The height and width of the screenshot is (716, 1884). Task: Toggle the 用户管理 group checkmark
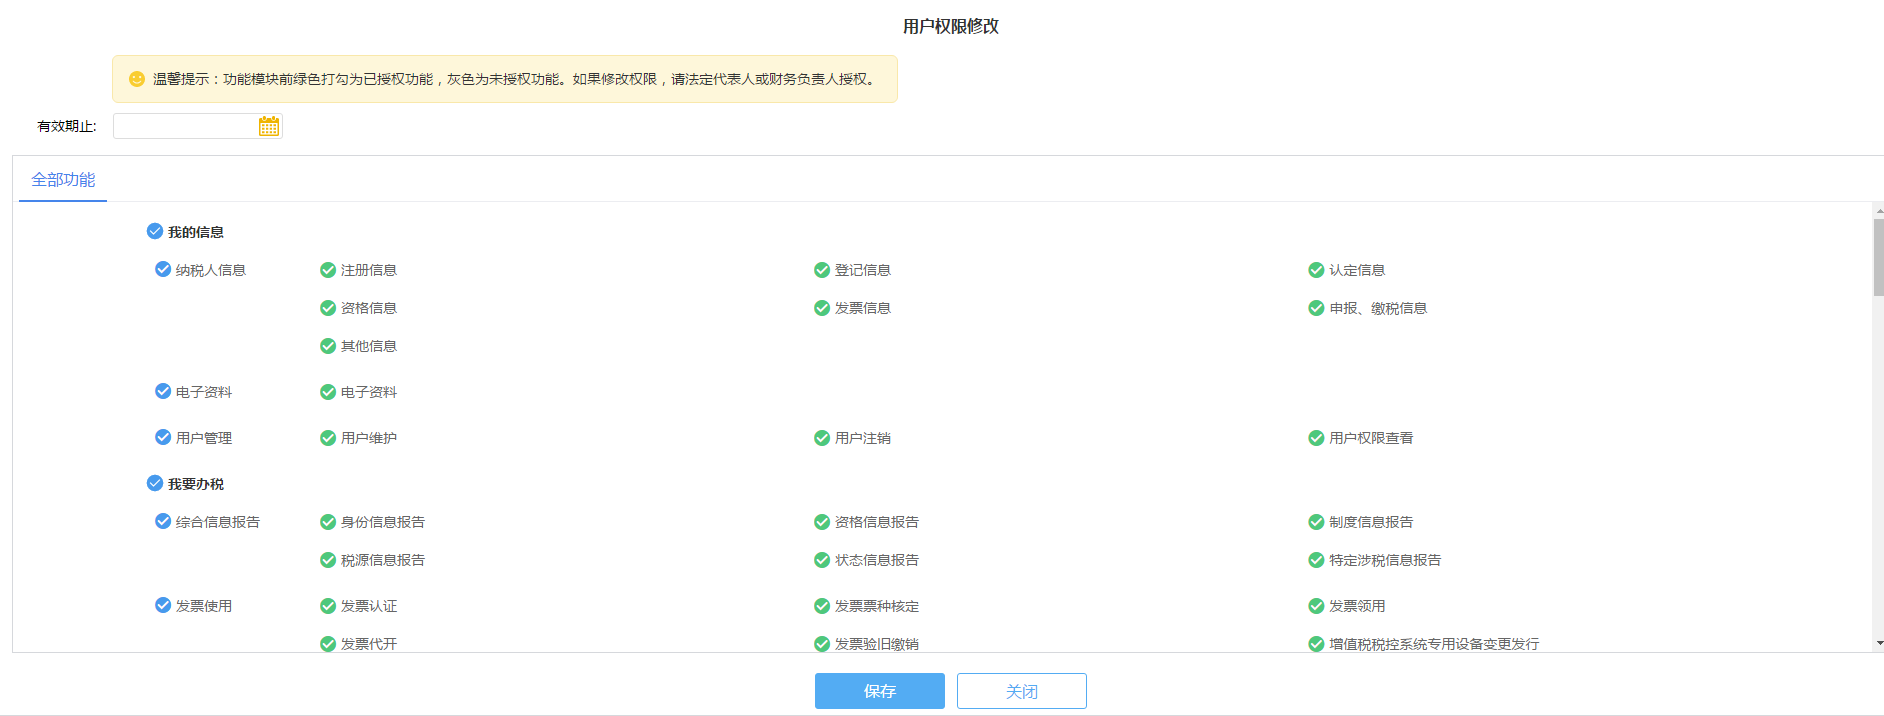click(x=163, y=437)
